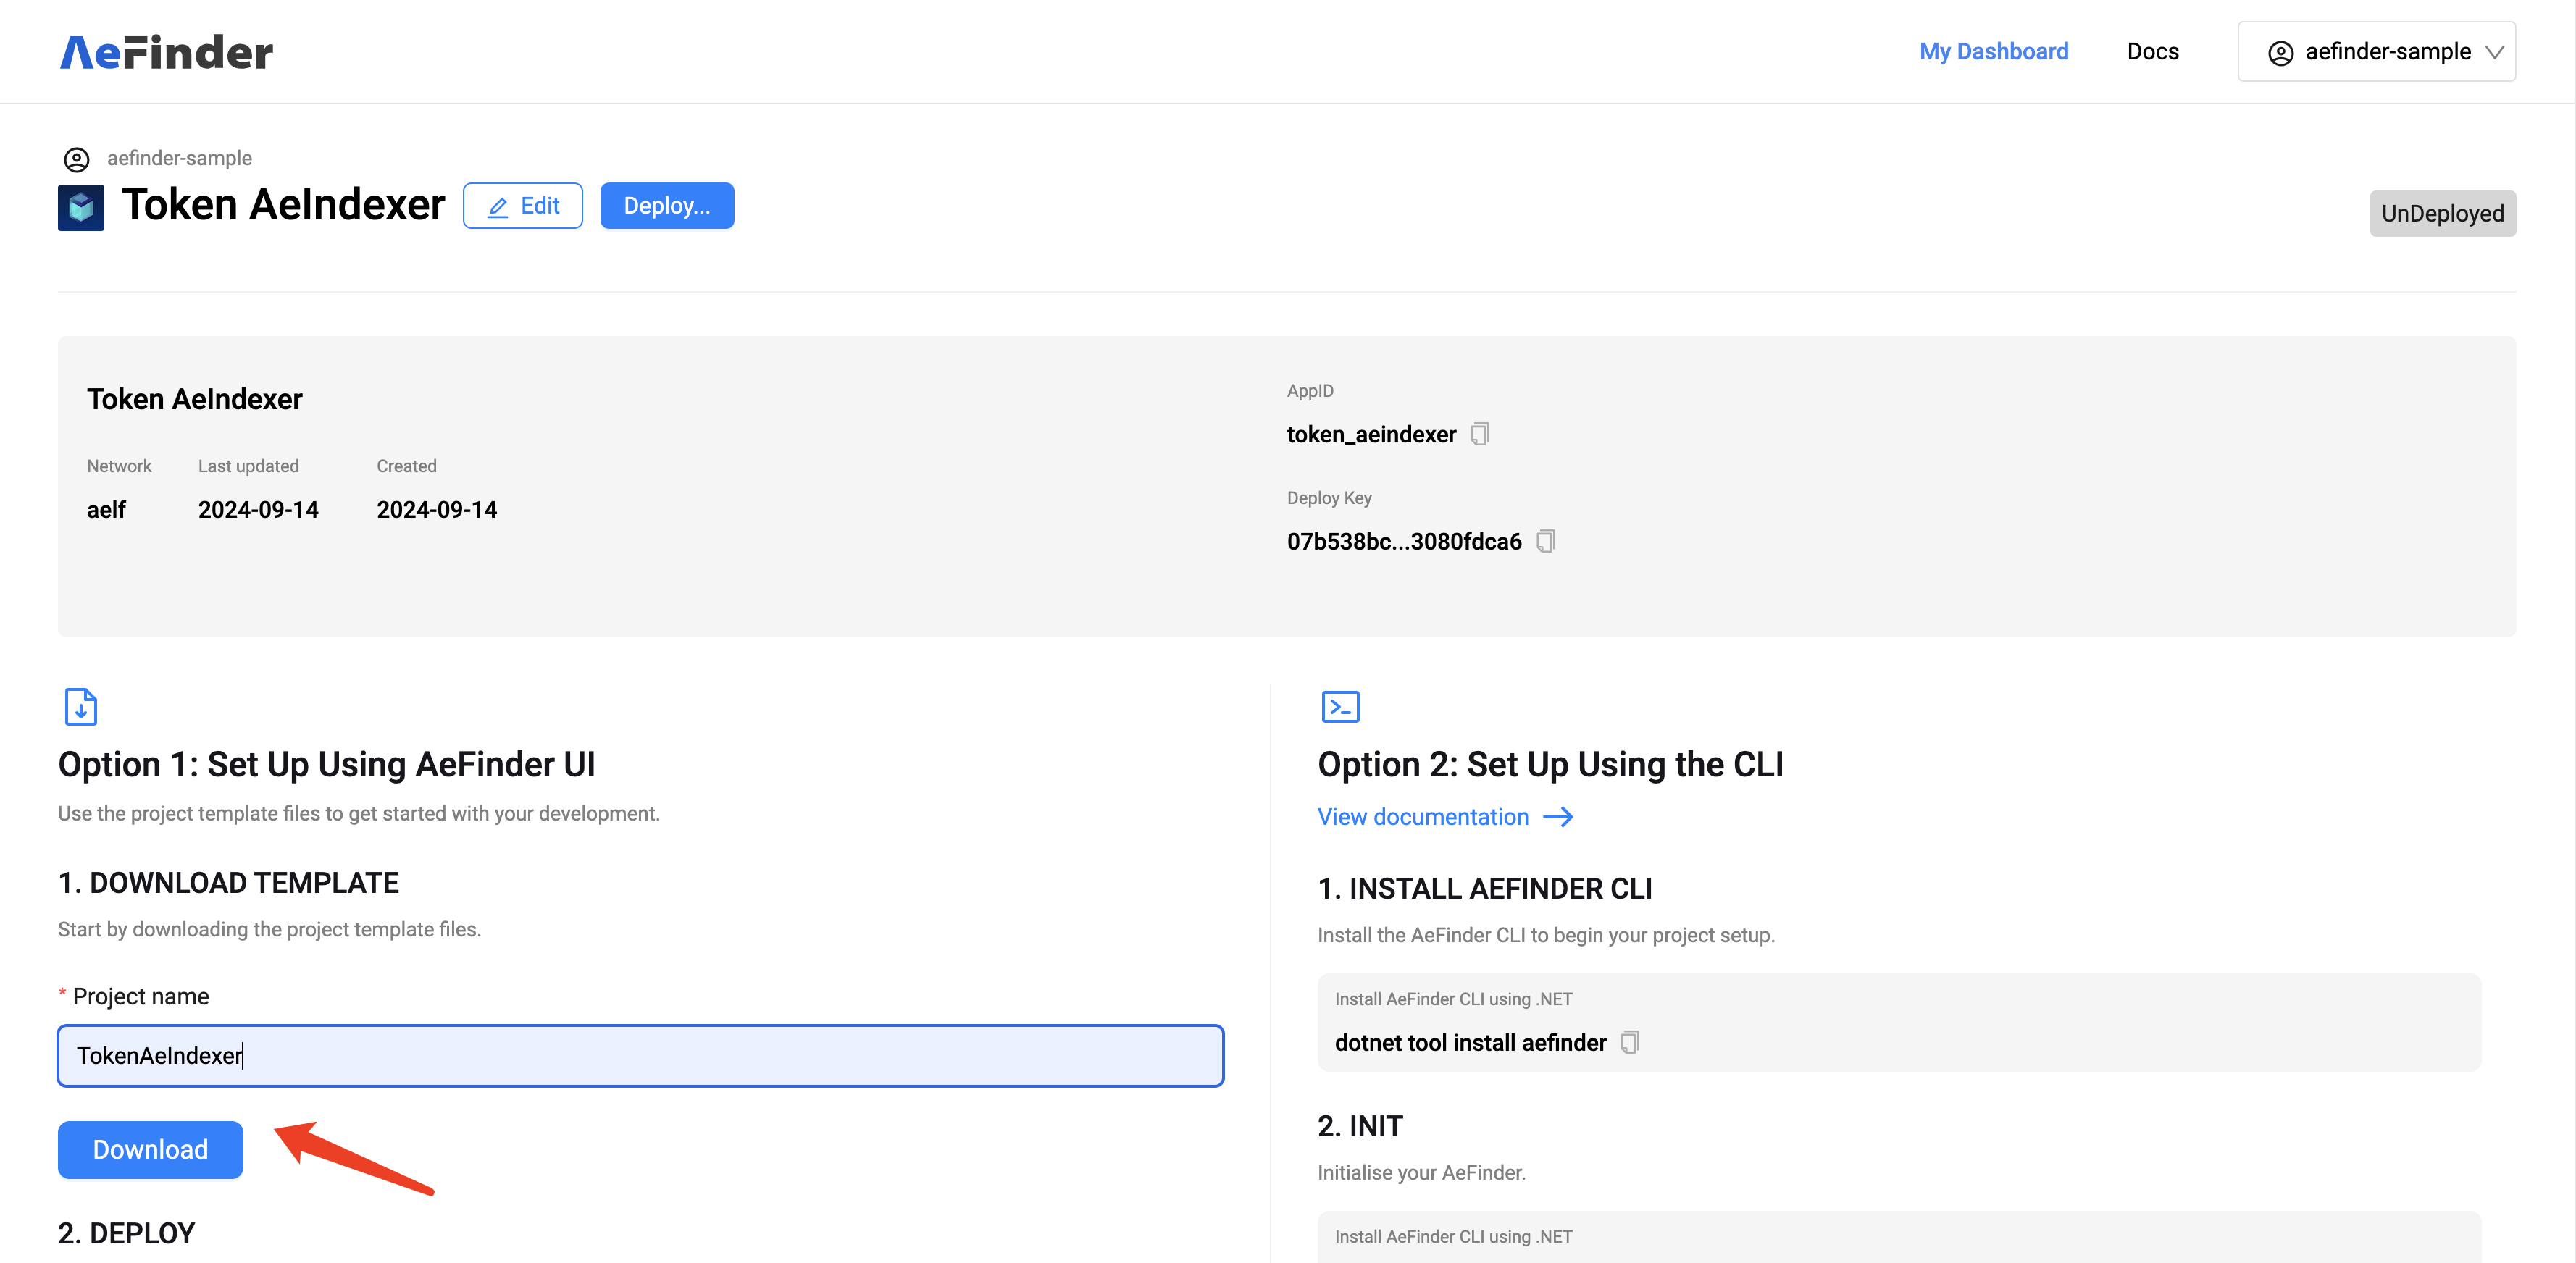Click the file download icon above Option 1
This screenshot has width=2576, height=1263.
(x=81, y=706)
